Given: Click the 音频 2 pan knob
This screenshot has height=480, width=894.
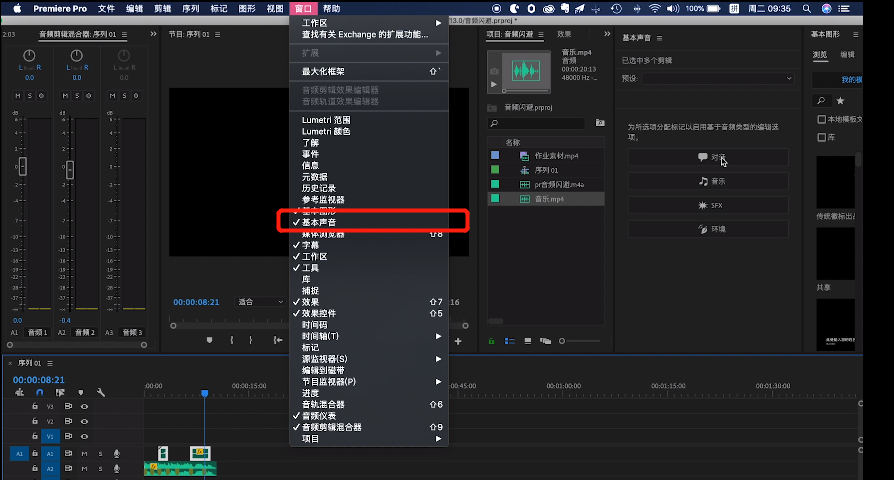Looking at the screenshot, I should pos(76,55).
